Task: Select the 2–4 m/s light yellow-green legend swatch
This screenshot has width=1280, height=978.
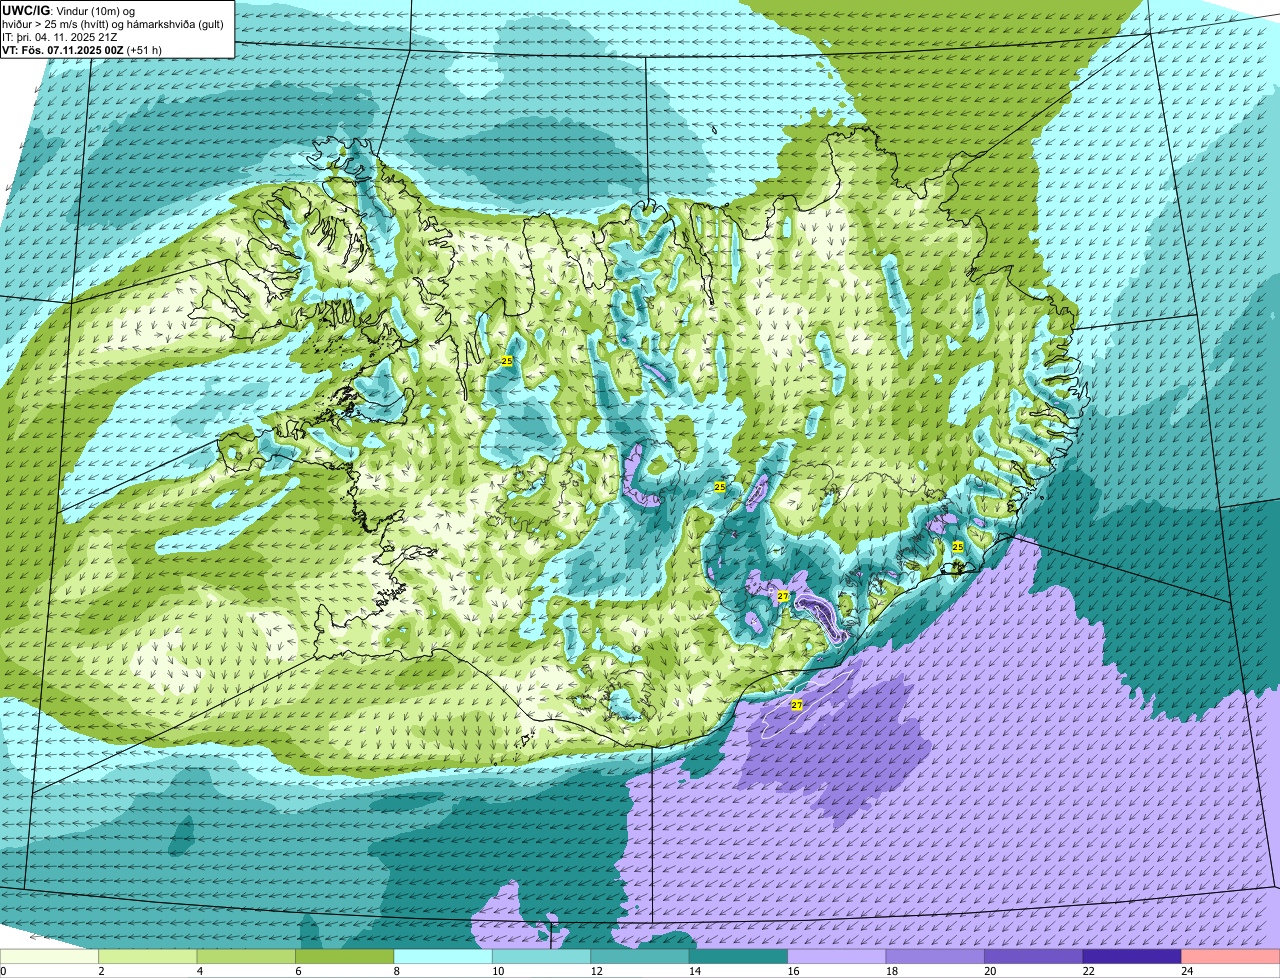Action: coord(148,956)
